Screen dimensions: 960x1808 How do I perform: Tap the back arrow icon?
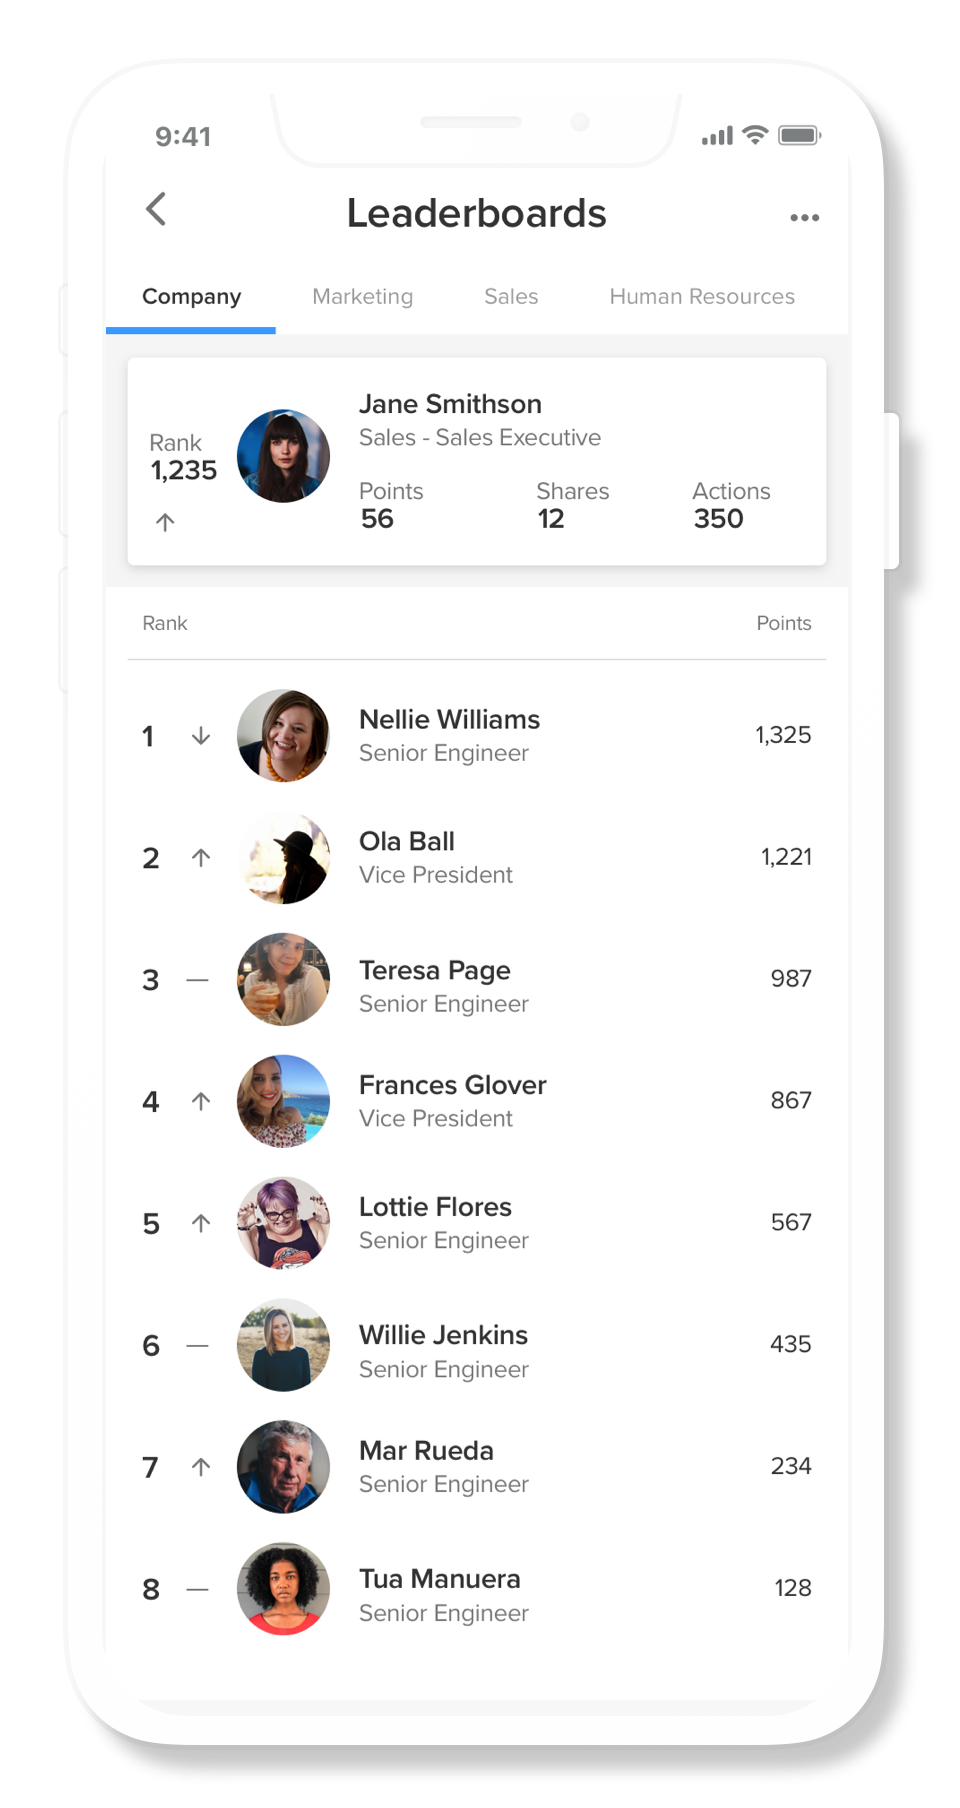point(156,209)
